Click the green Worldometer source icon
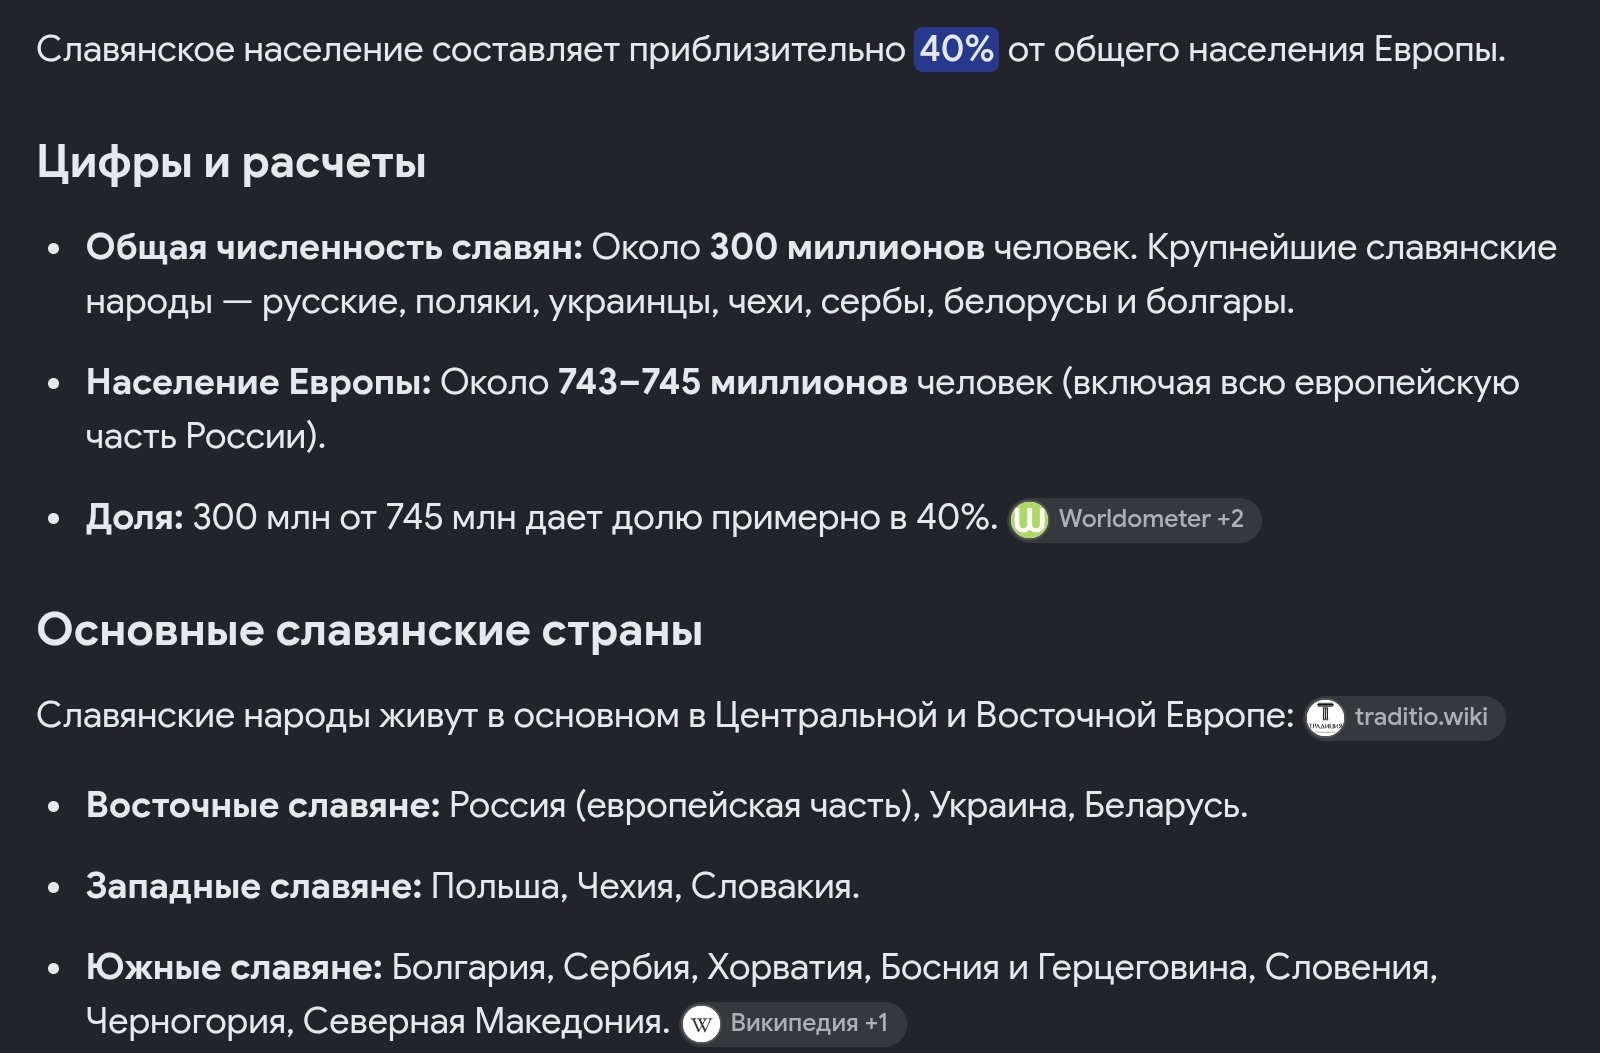The height and width of the screenshot is (1053, 1600). click(x=1029, y=520)
